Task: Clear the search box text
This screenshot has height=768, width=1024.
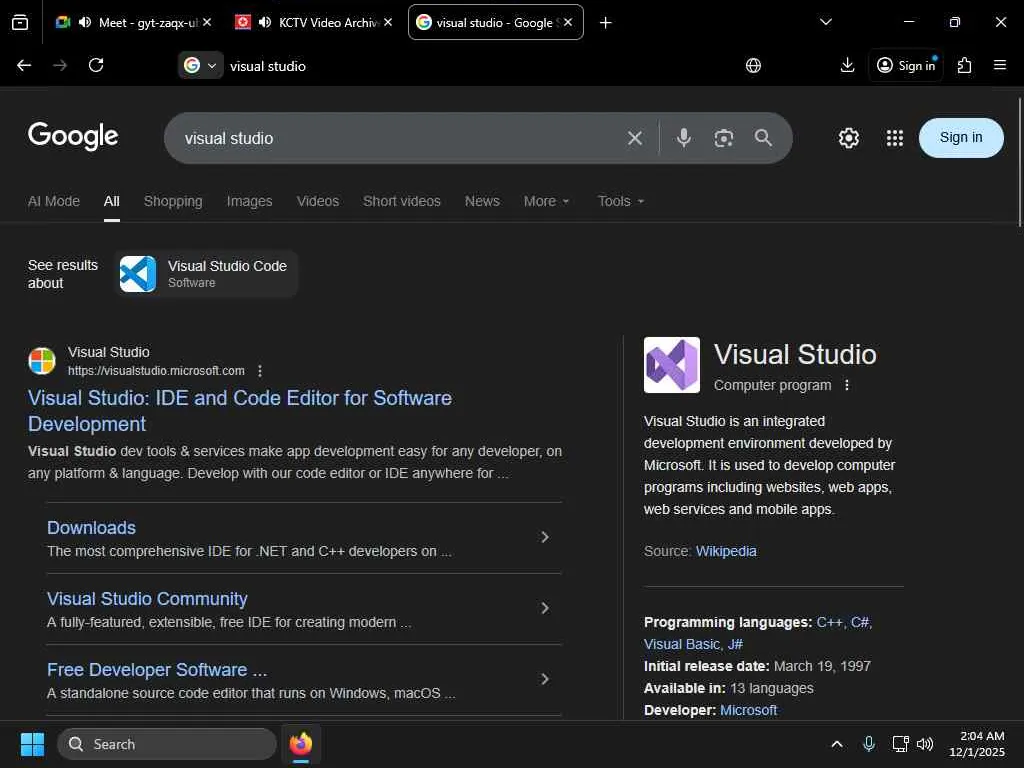Action: pos(634,138)
